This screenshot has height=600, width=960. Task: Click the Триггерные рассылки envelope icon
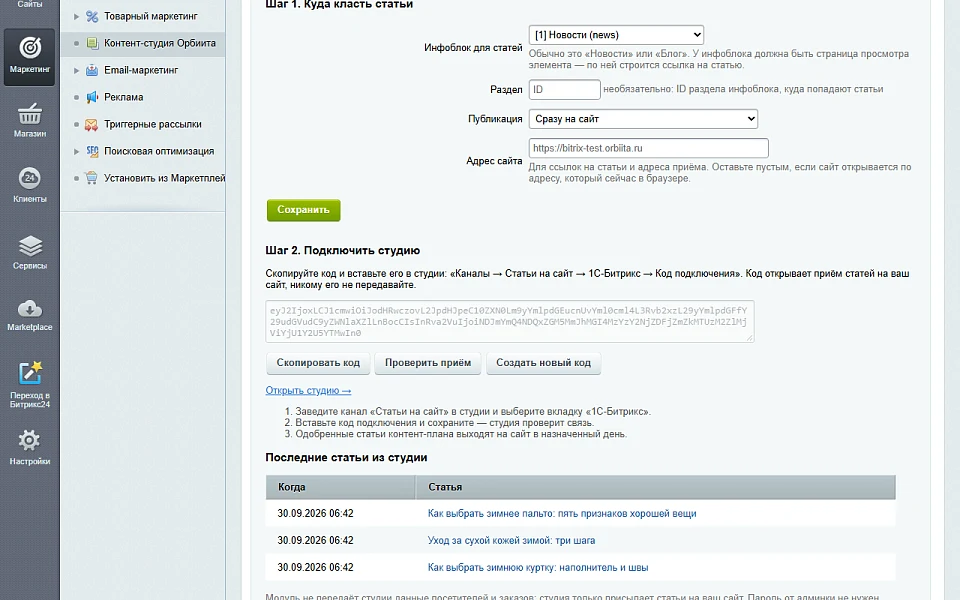pos(92,124)
